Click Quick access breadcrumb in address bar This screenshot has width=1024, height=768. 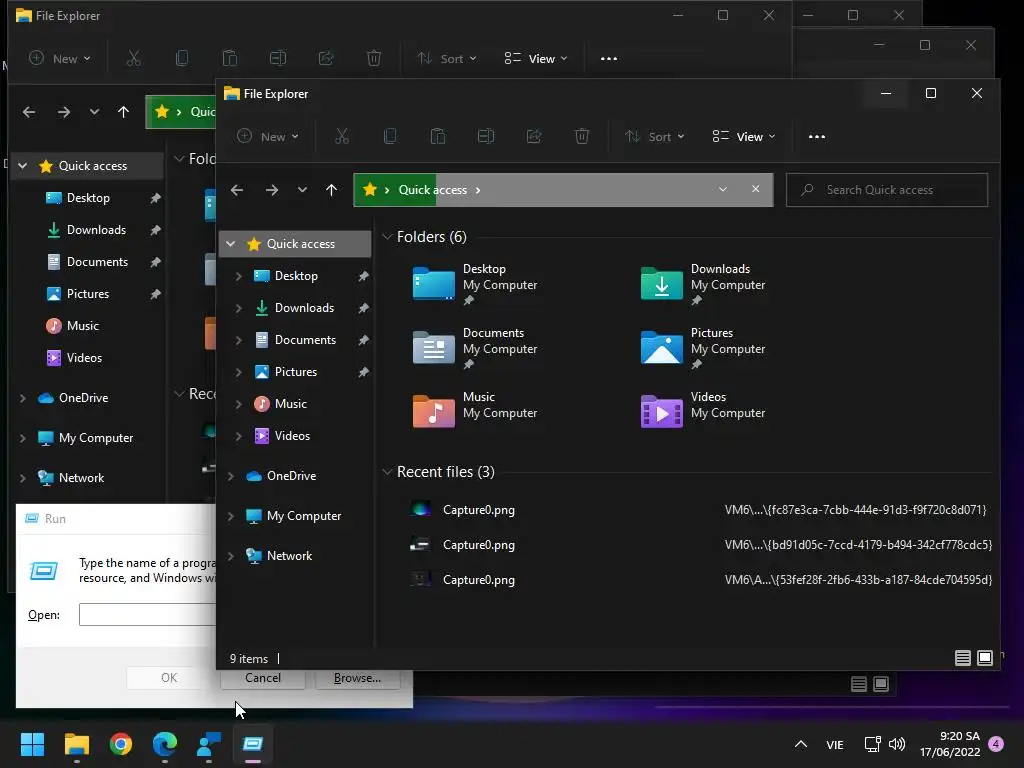[x=432, y=189]
